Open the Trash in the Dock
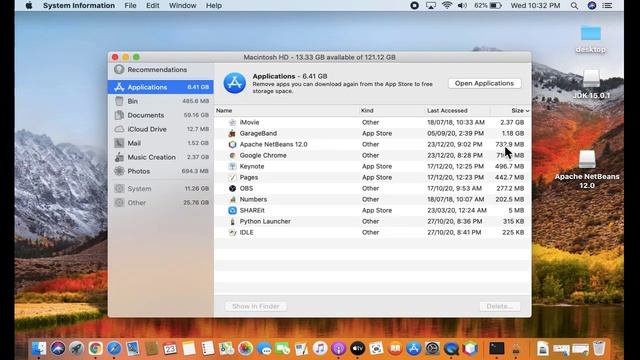 tap(599, 349)
